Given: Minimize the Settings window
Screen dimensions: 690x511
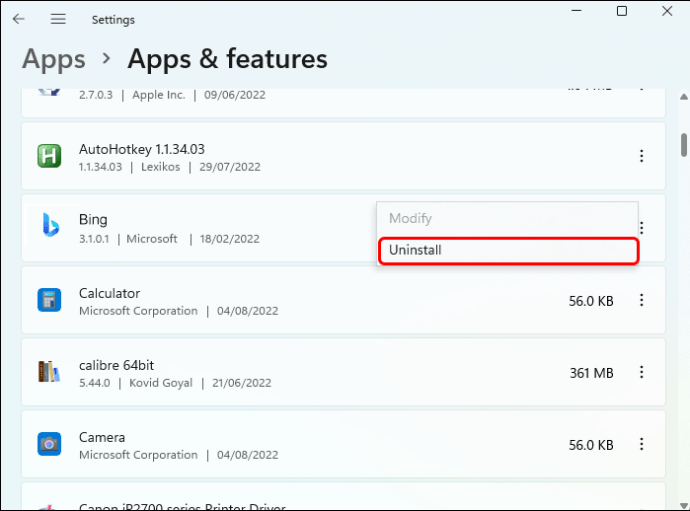Looking at the screenshot, I should click(x=575, y=11).
